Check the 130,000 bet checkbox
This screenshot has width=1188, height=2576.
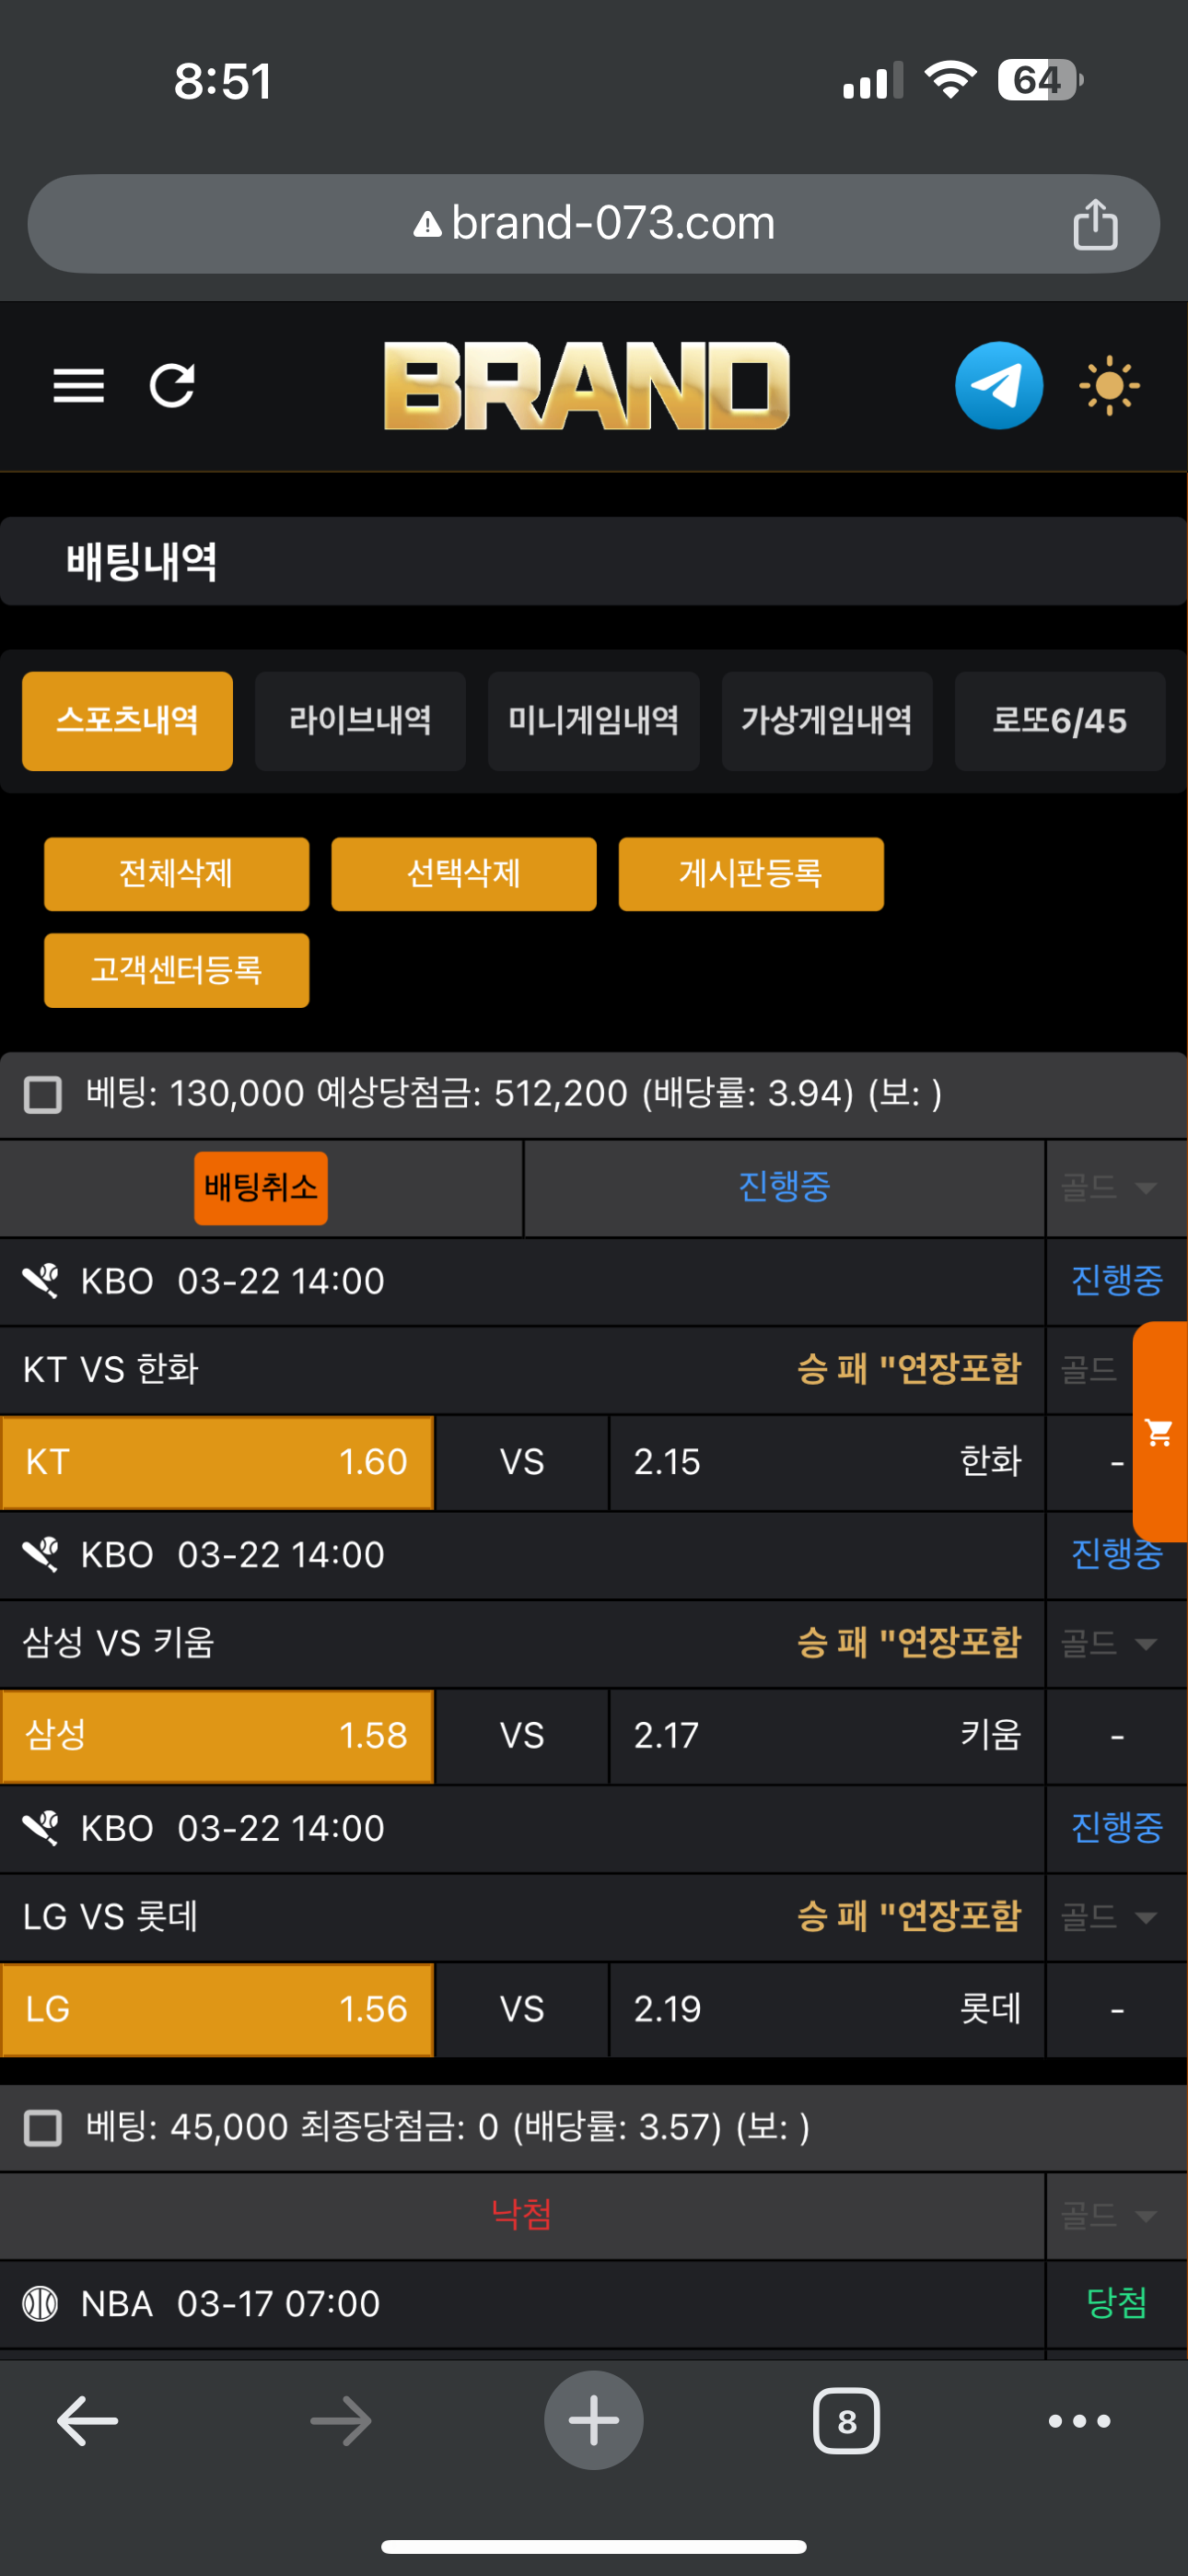[43, 1094]
